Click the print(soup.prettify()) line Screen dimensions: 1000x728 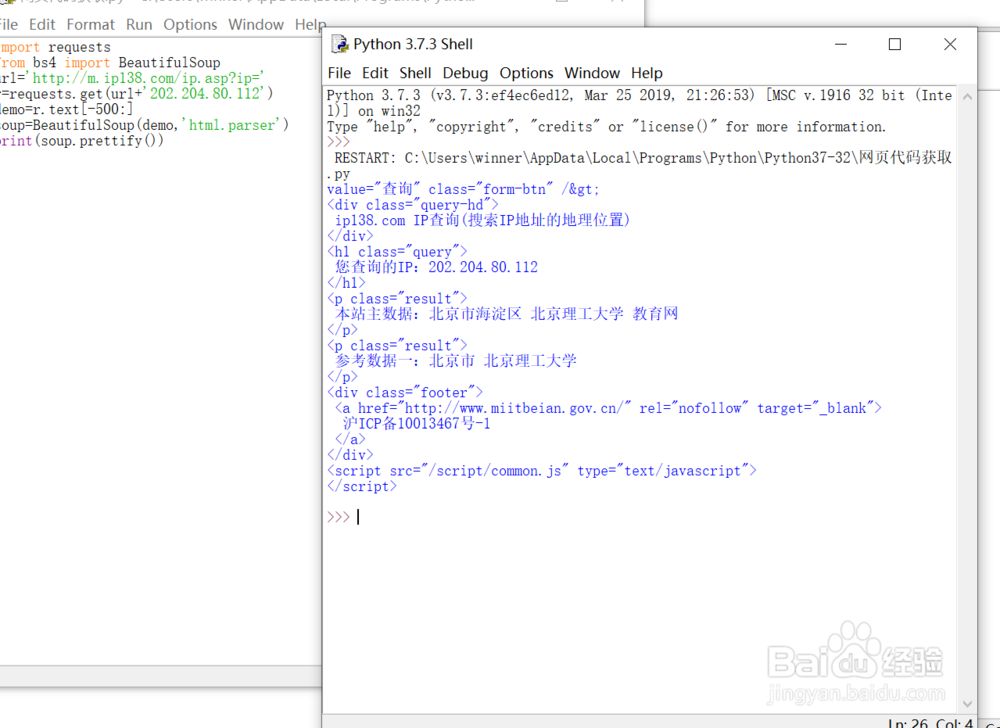pyautogui.click(x=82, y=141)
